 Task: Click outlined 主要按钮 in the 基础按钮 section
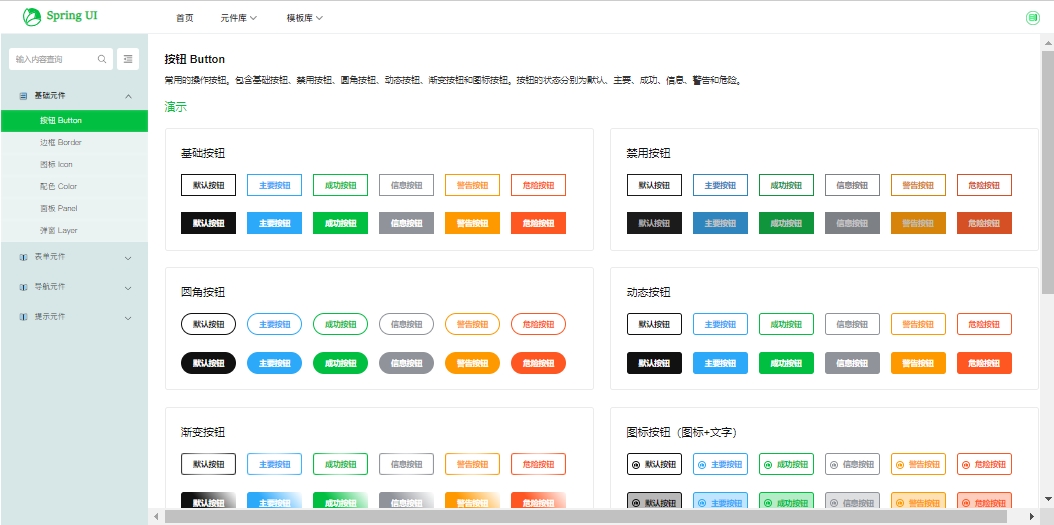274,185
